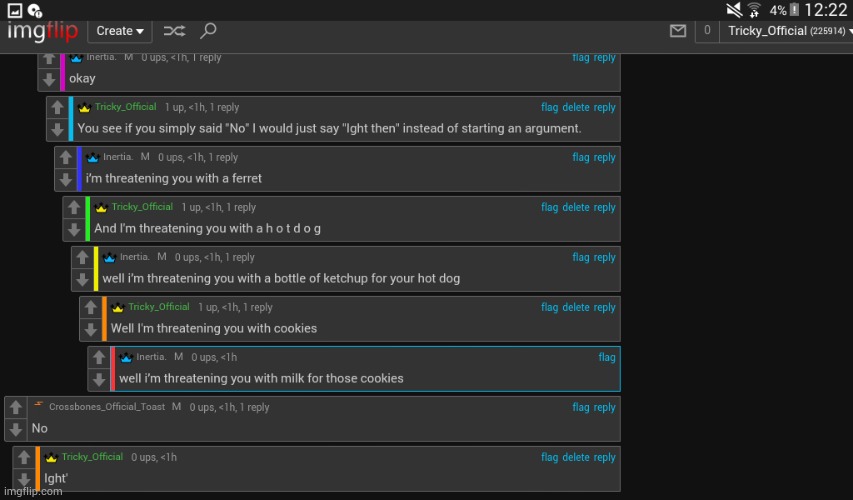
Task: Open the search magnifier icon
Action: [x=208, y=31]
